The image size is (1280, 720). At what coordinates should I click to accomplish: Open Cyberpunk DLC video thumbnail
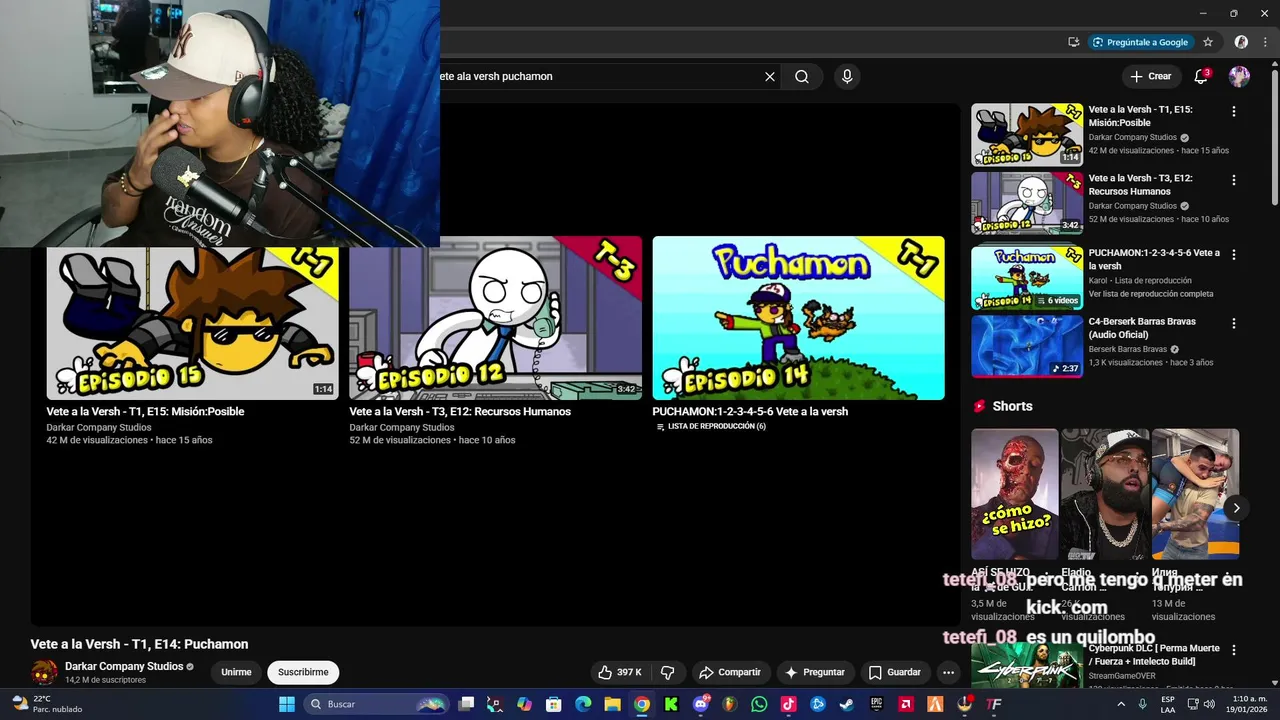point(1027,665)
